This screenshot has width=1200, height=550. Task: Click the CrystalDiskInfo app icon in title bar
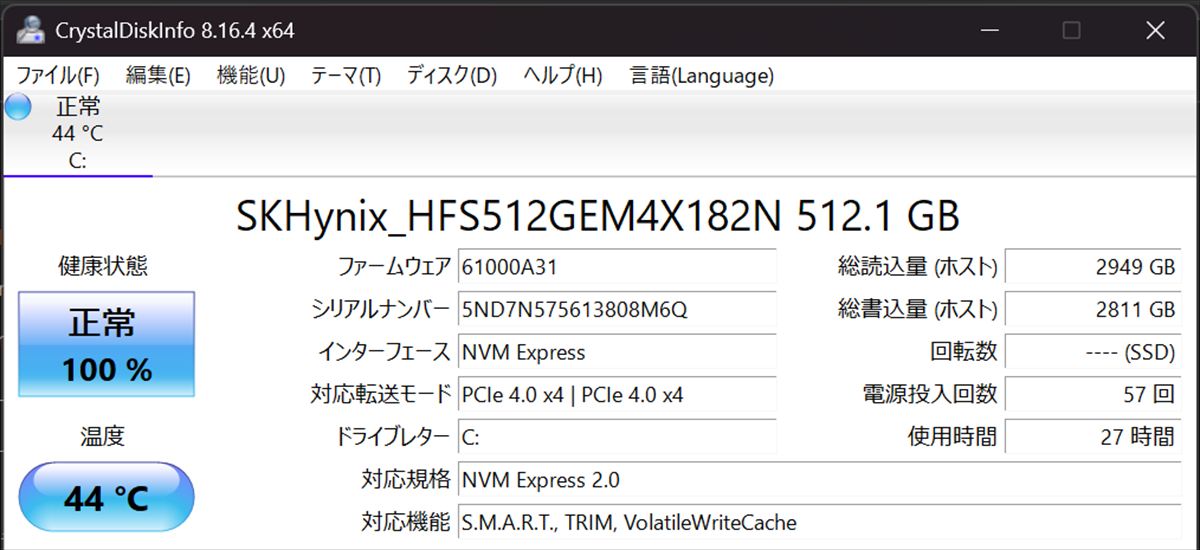30,30
